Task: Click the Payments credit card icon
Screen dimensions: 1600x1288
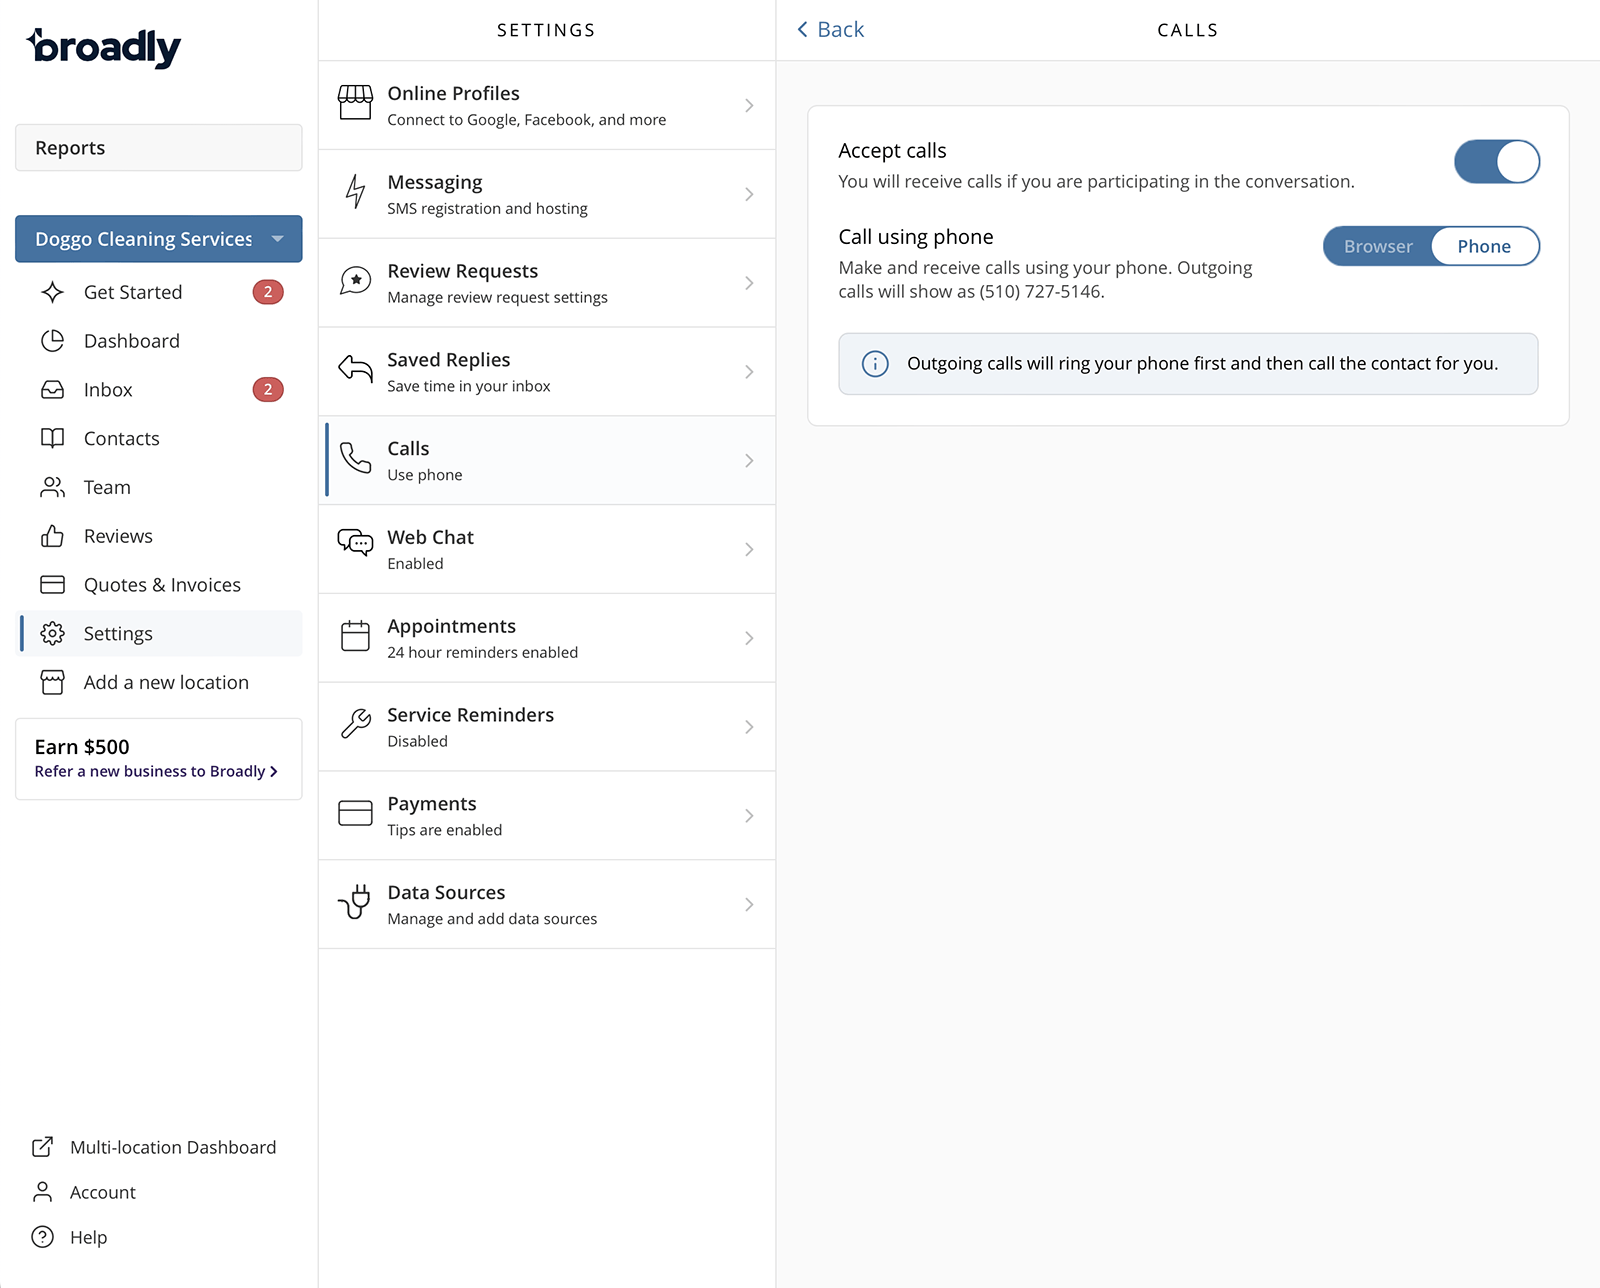Action: 355,813
